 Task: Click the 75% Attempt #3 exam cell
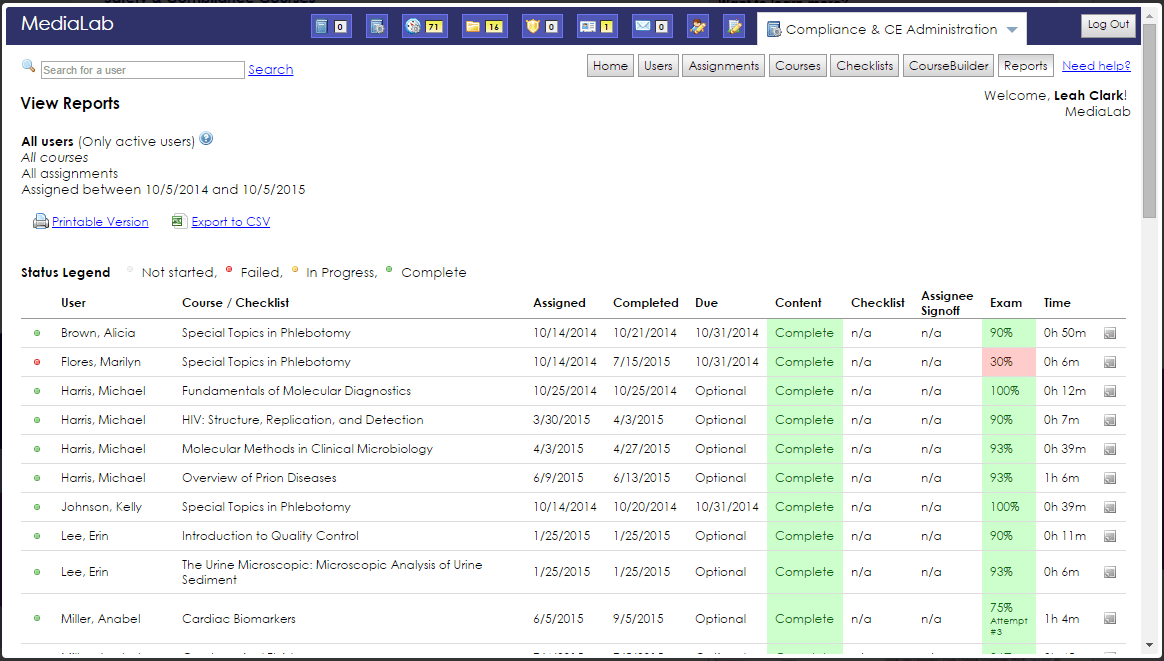pos(1009,619)
